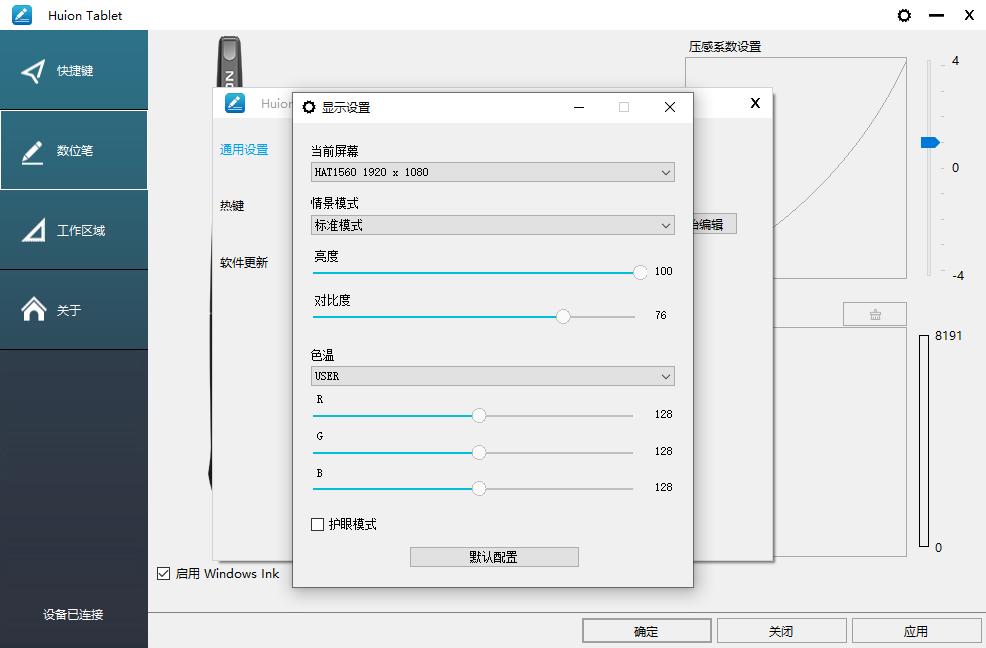
Task: Enable the 护眼模式 eye protection checkbox
Action: (316, 524)
